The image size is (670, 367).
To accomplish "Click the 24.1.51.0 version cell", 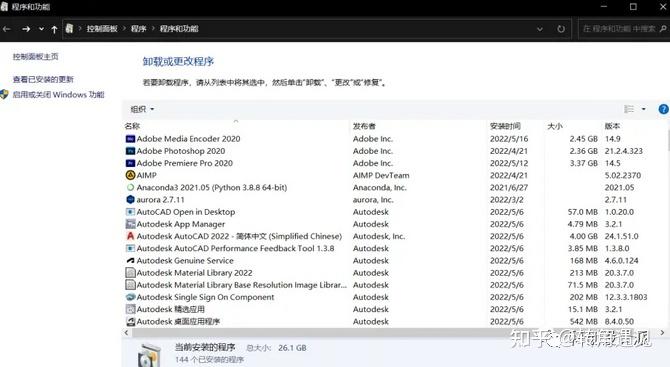I will [x=621, y=236].
